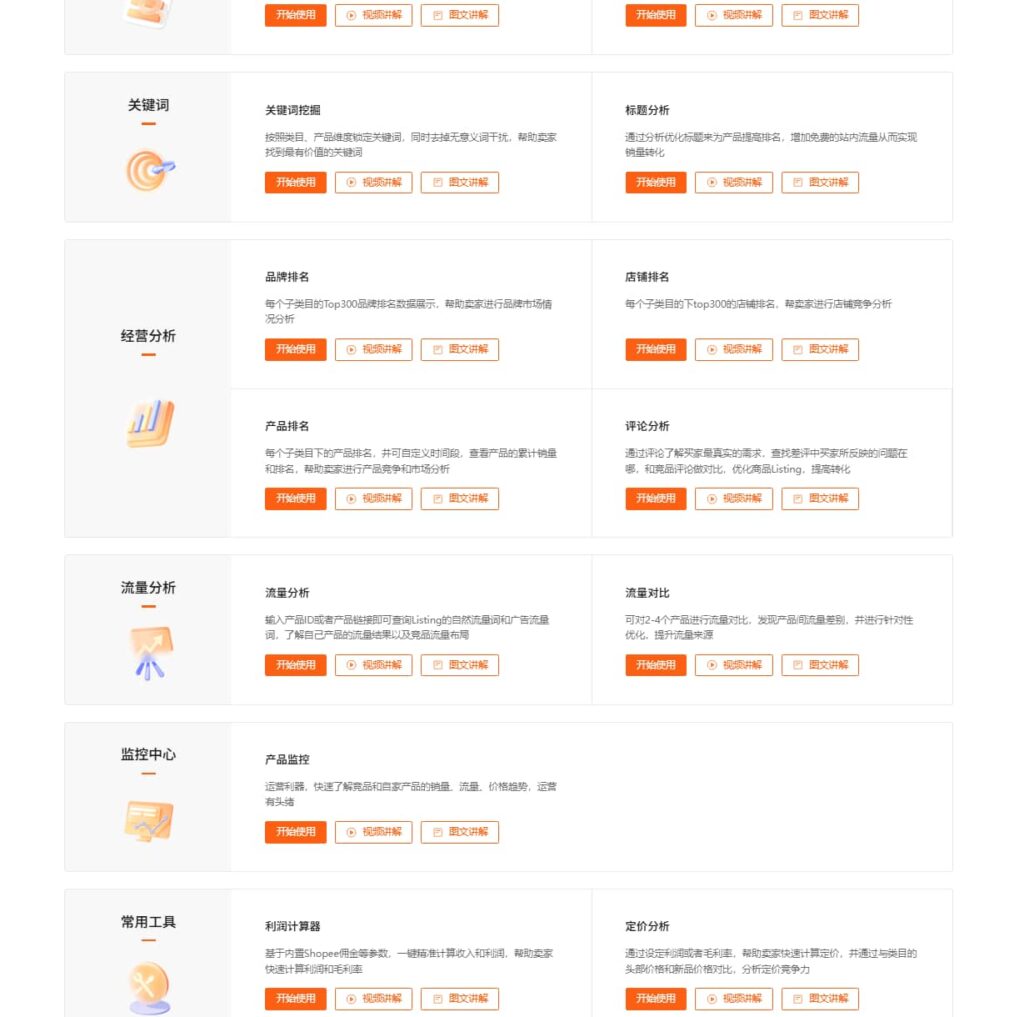Open 利润计算器 using 开始使用
The width and height of the screenshot is (1024, 1017).
pyautogui.click(x=295, y=998)
